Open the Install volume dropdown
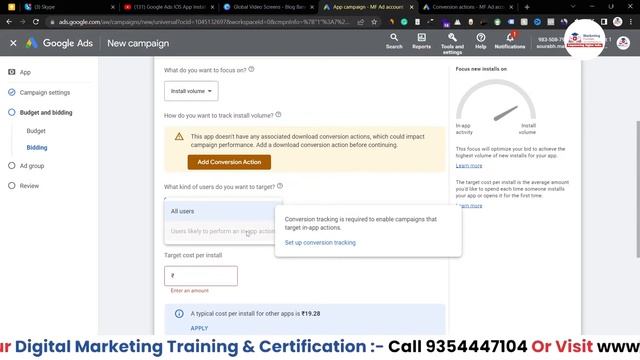Viewport: 640px width, 360px height. (191, 91)
